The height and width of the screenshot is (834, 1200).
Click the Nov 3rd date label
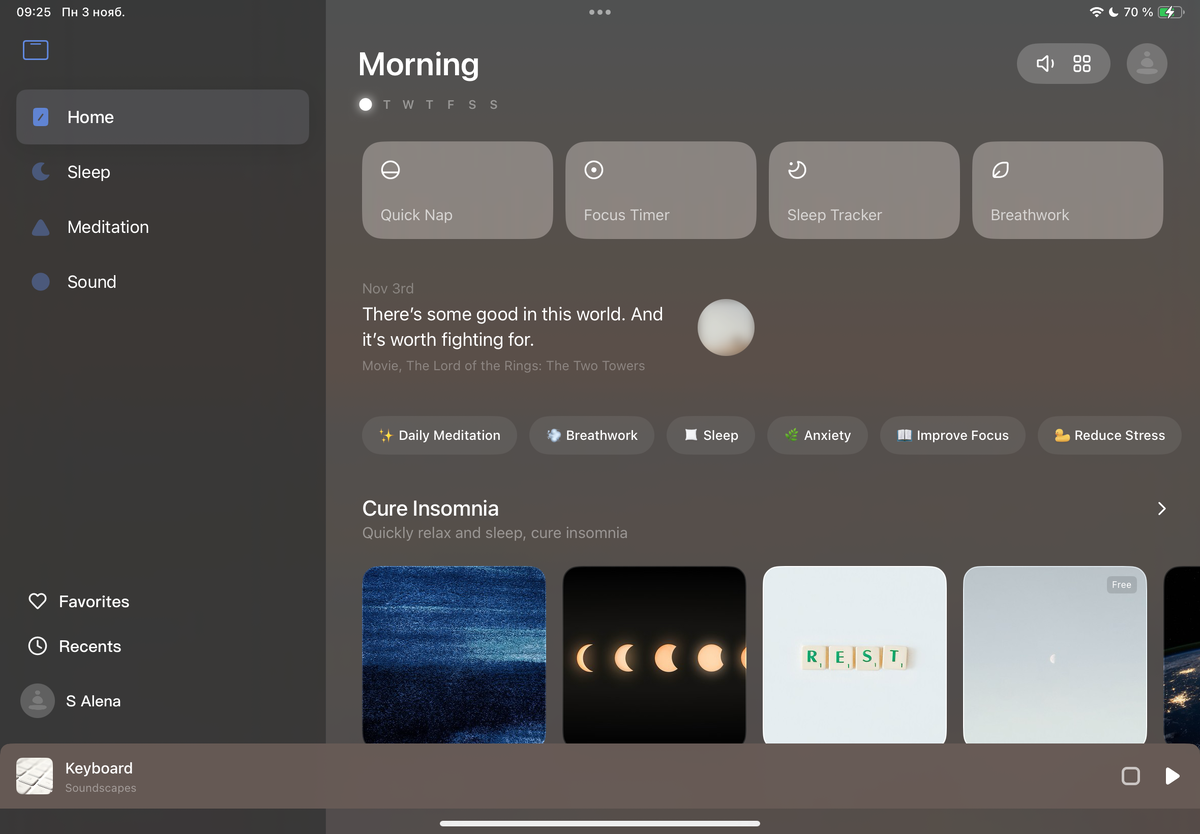point(388,288)
